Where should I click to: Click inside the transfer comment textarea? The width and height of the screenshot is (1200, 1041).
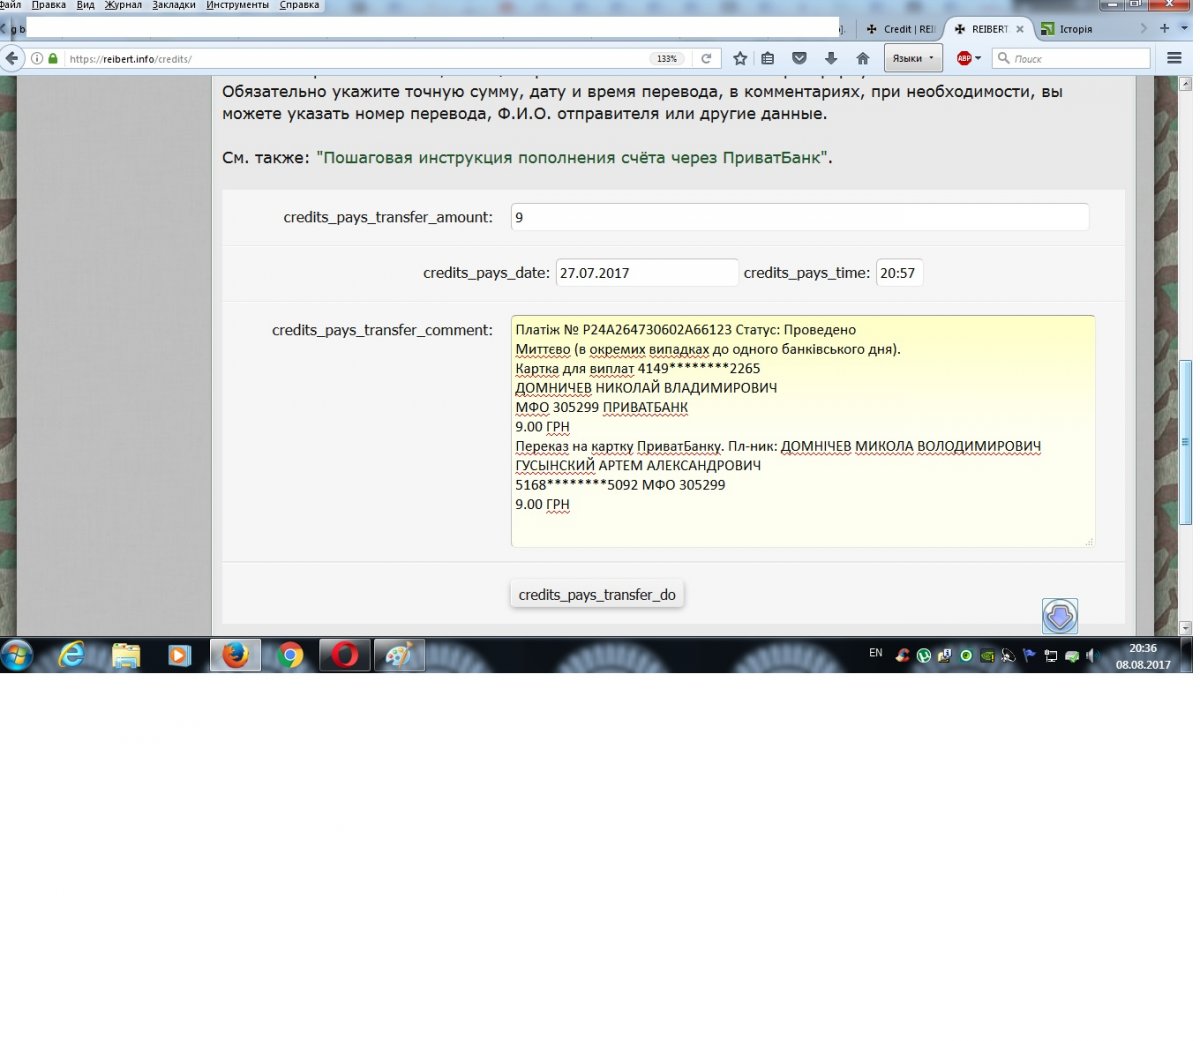803,431
